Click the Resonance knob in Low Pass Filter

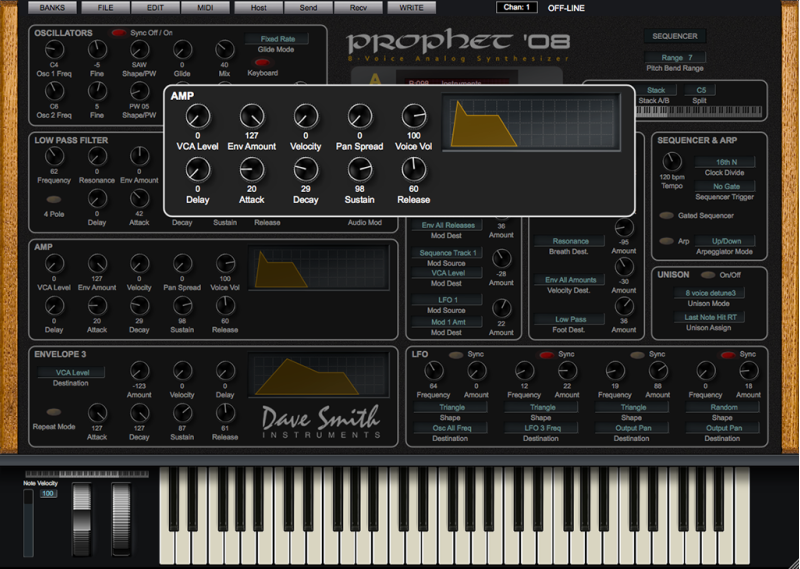coord(97,157)
